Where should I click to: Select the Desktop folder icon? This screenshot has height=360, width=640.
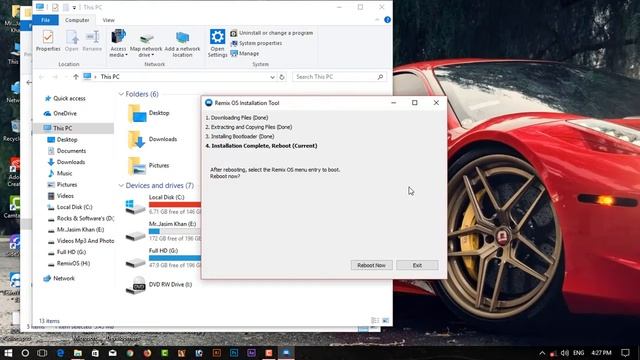click(137, 113)
